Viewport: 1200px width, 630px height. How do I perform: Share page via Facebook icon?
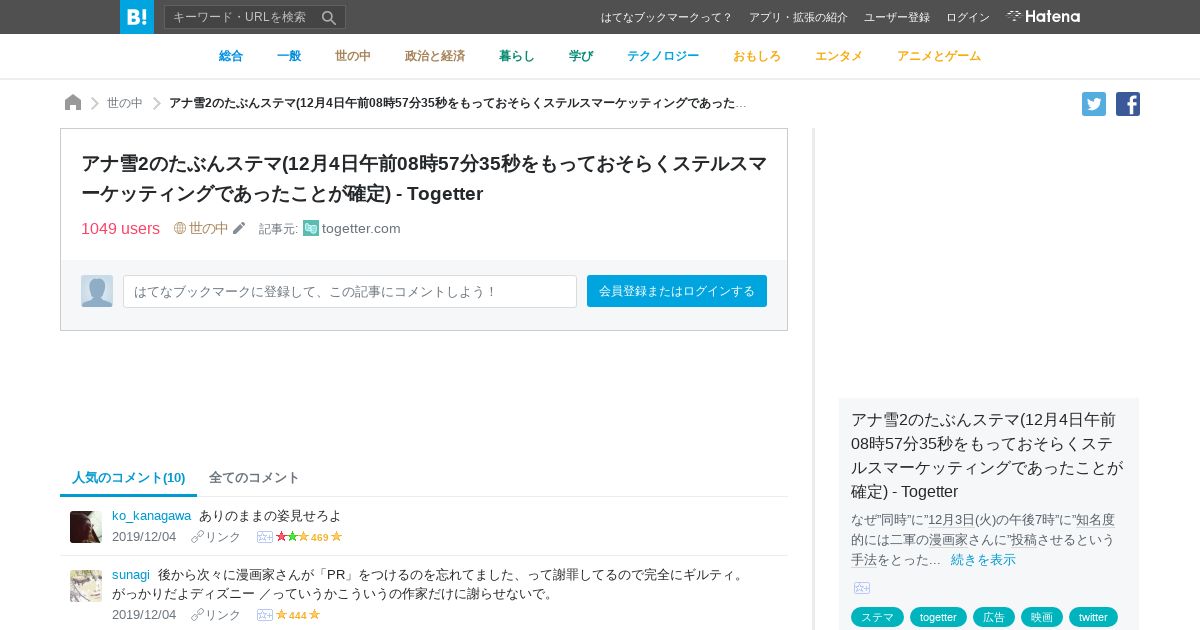(x=1128, y=104)
